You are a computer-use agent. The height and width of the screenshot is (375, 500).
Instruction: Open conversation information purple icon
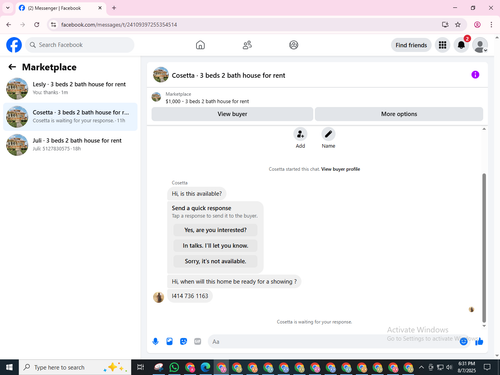475,75
